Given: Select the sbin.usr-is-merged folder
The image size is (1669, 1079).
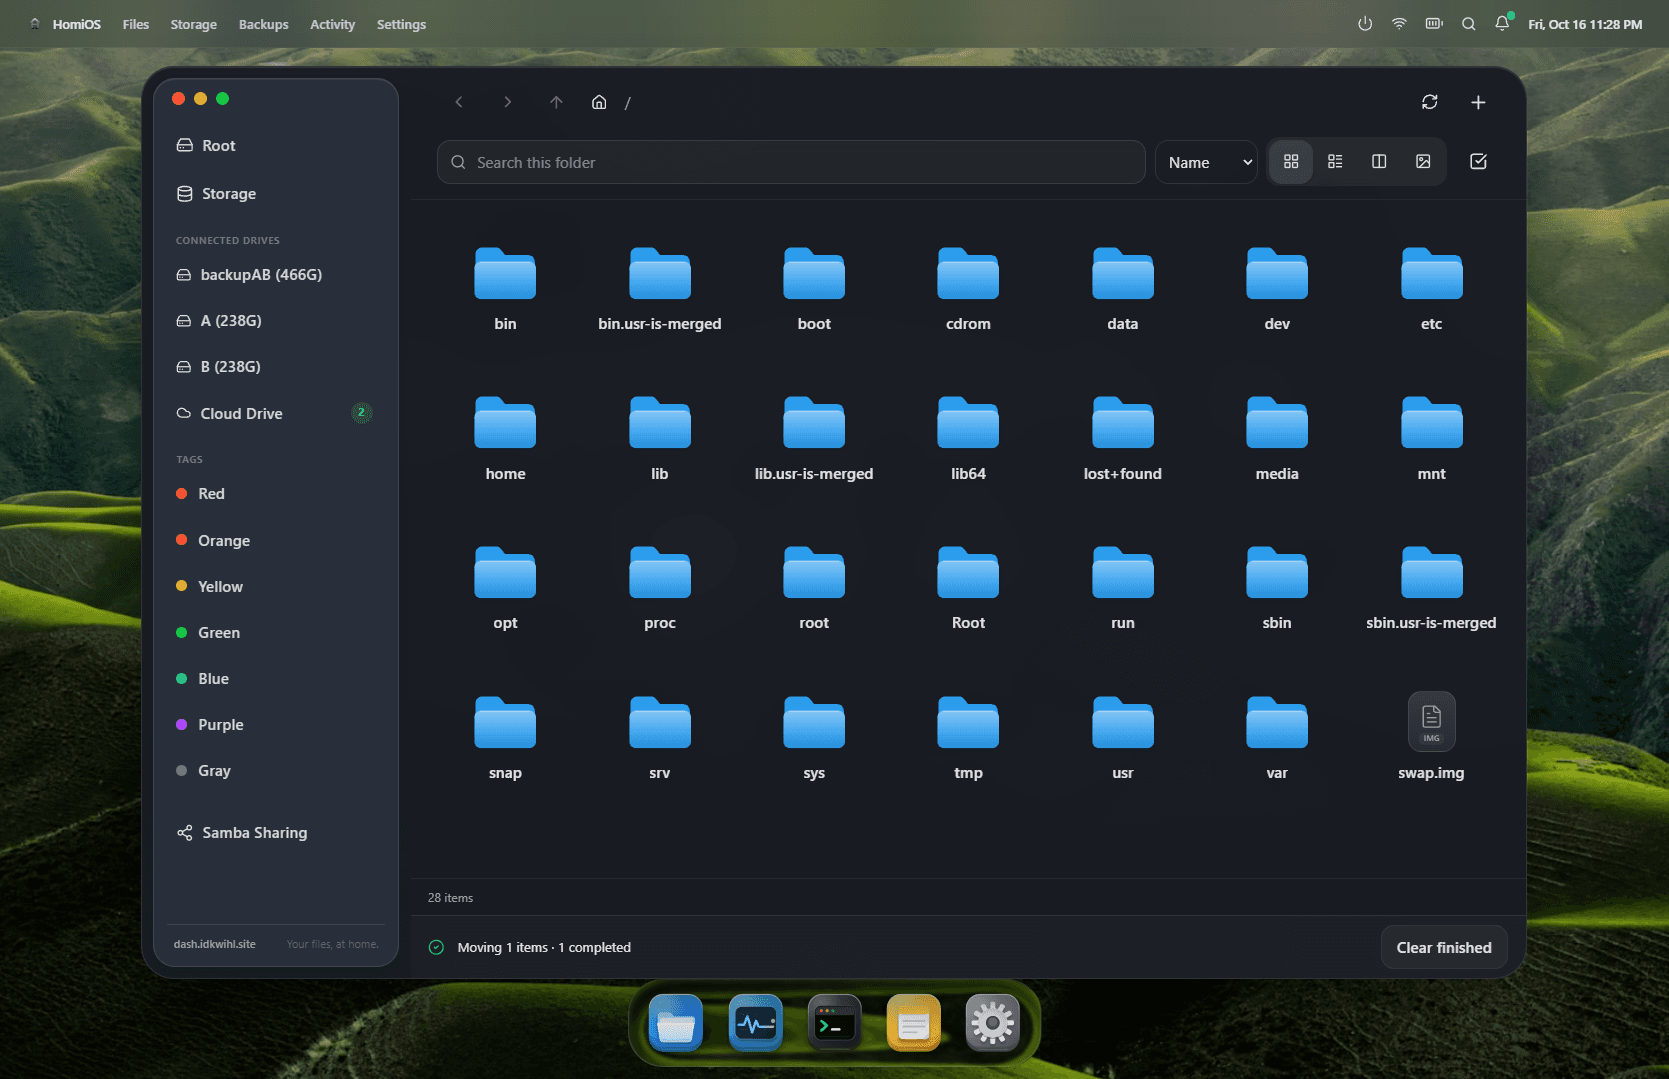Looking at the screenshot, I should (1431, 588).
